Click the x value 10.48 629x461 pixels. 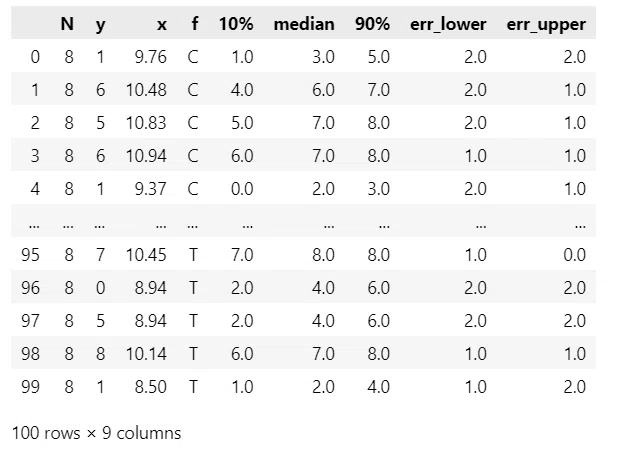146,90
